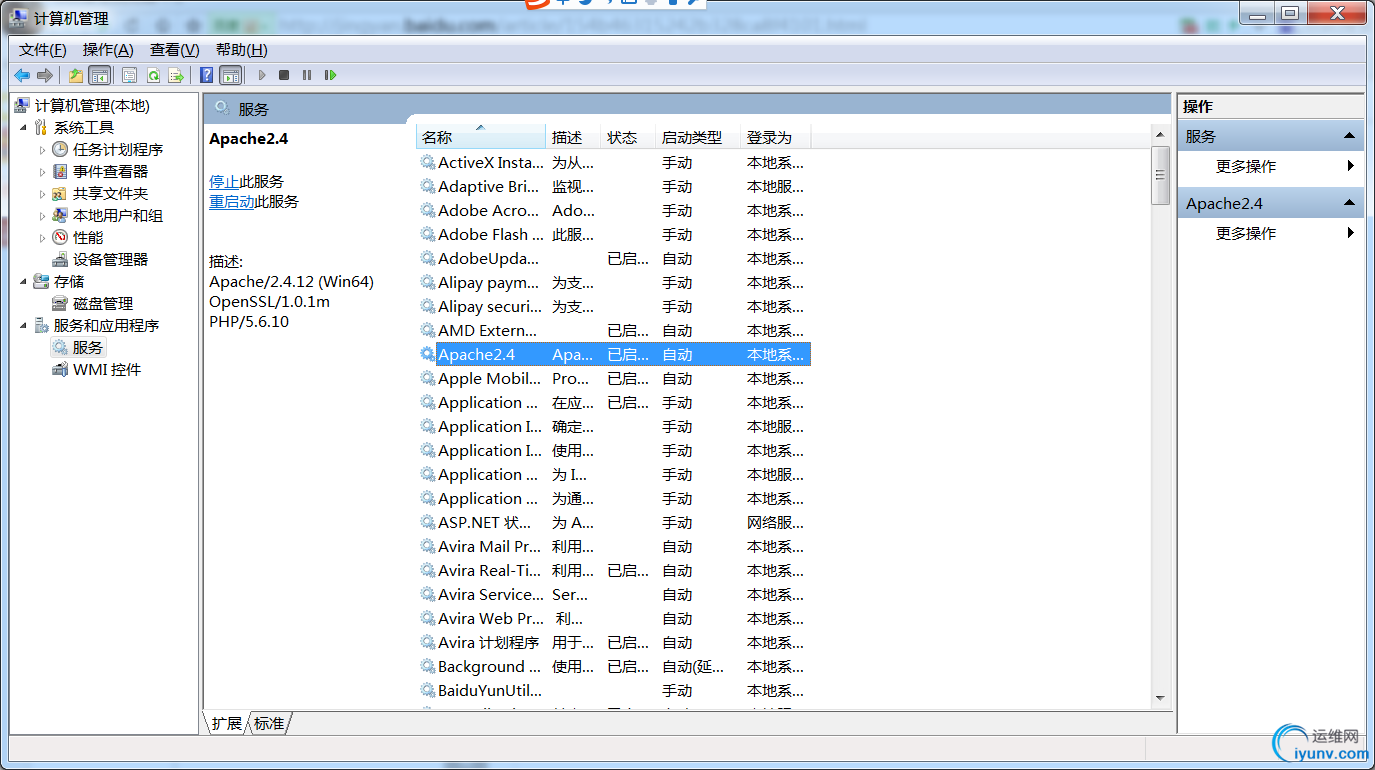Click the Restart service icon

[331, 75]
